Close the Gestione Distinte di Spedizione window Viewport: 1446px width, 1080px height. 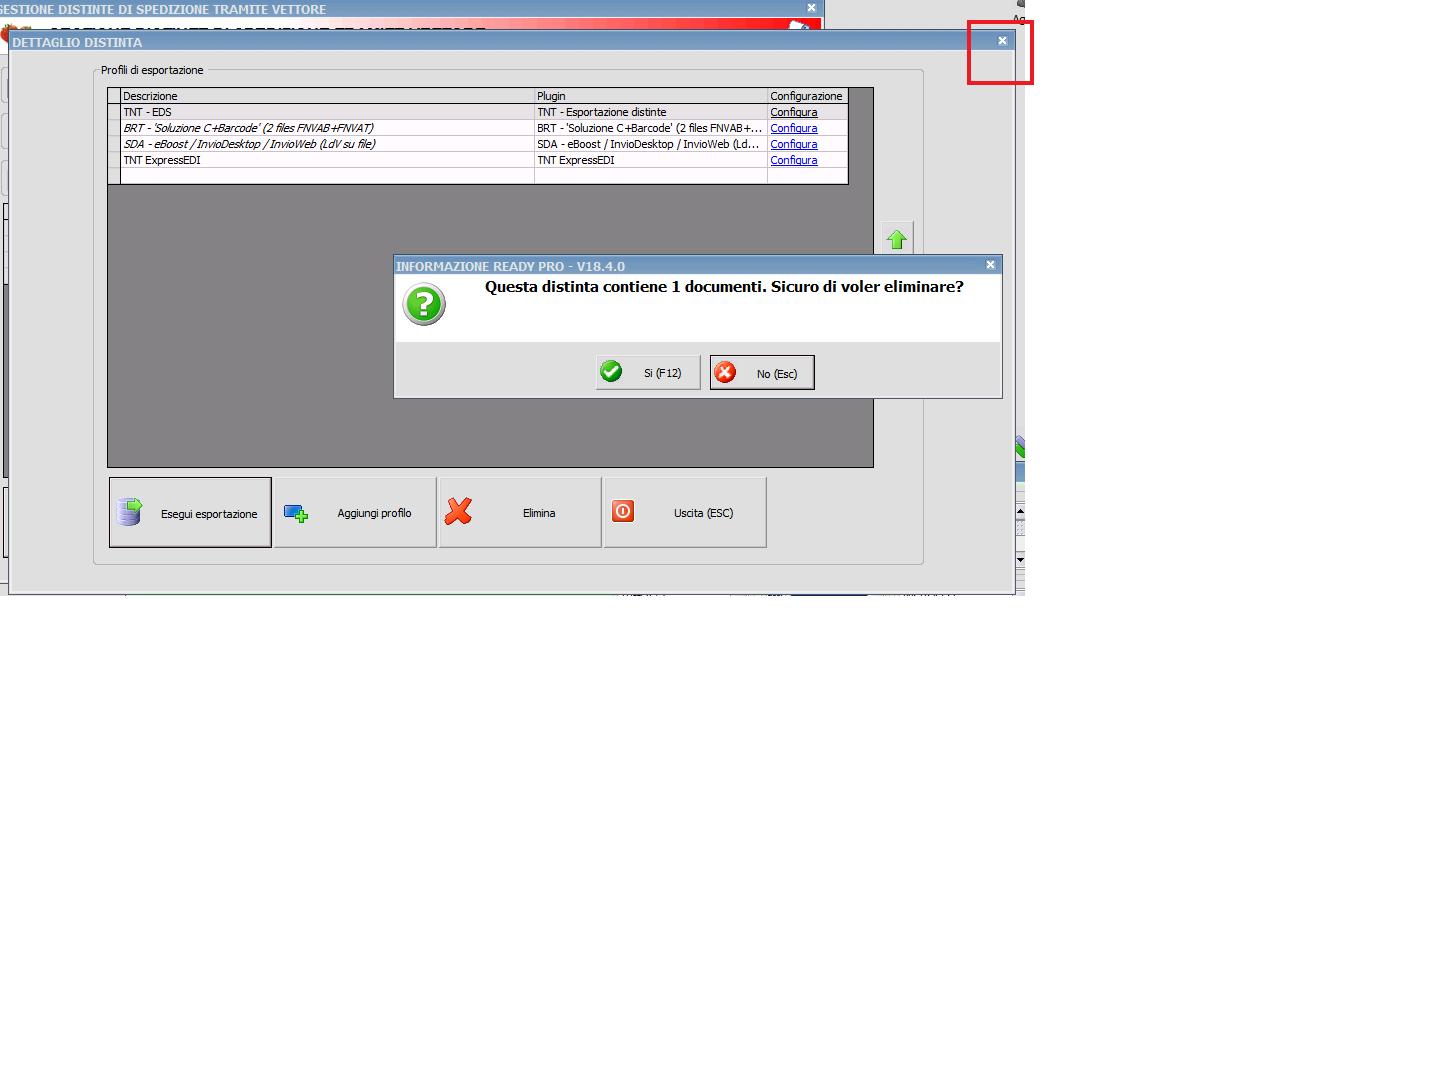pos(811,8)
